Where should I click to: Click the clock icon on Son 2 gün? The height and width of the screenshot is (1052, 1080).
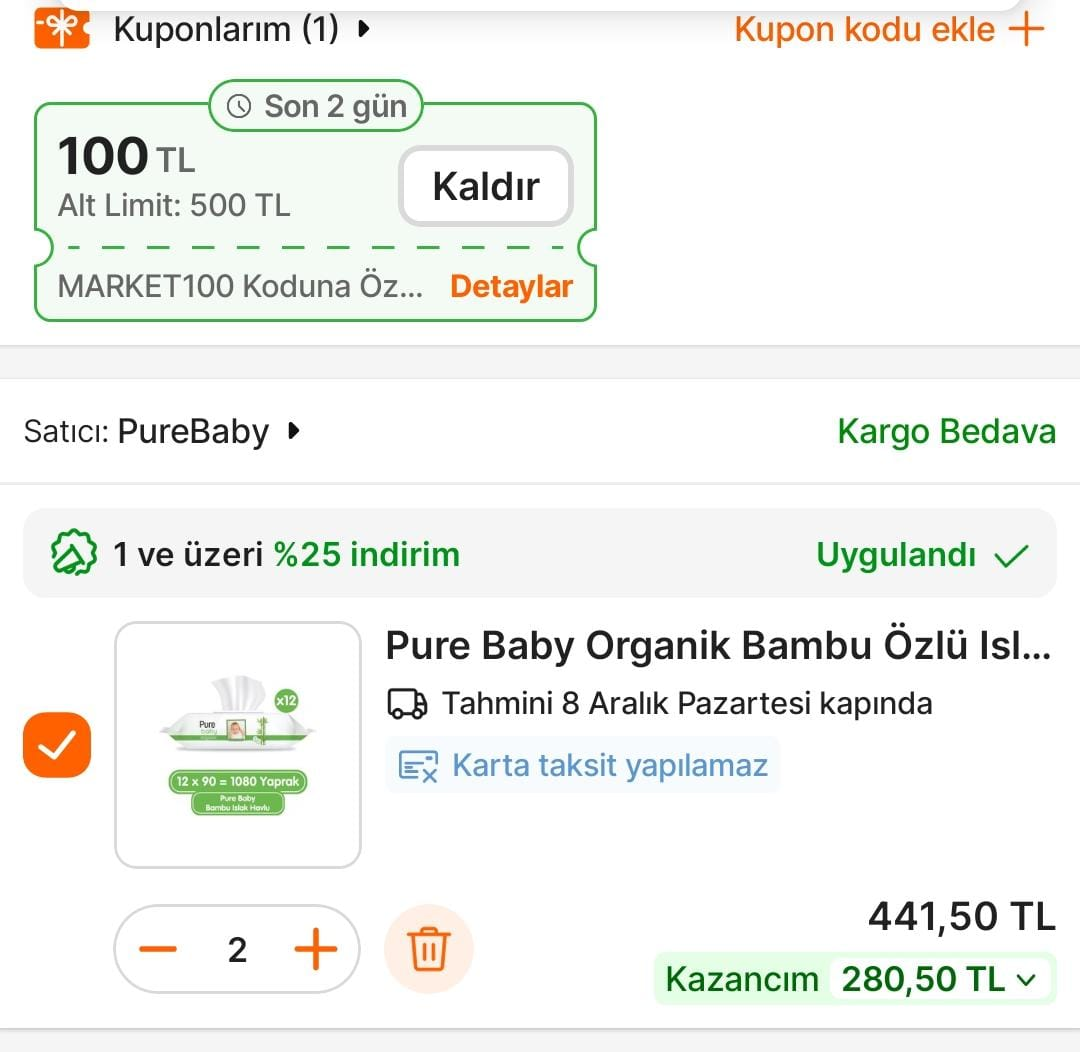tap(239, 107)
